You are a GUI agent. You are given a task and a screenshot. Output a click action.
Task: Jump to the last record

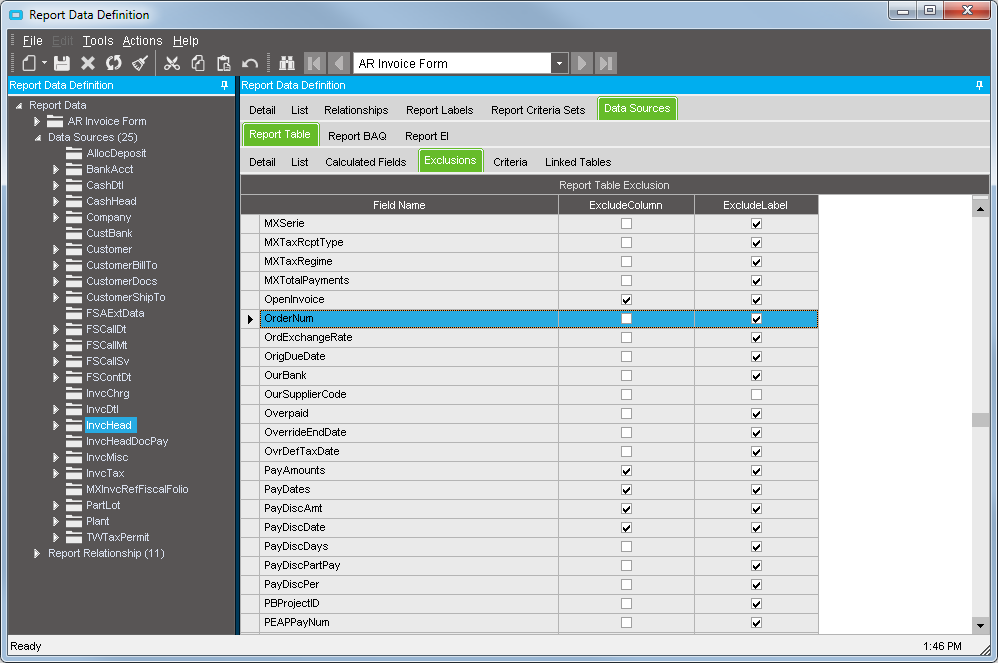point(606,63)
